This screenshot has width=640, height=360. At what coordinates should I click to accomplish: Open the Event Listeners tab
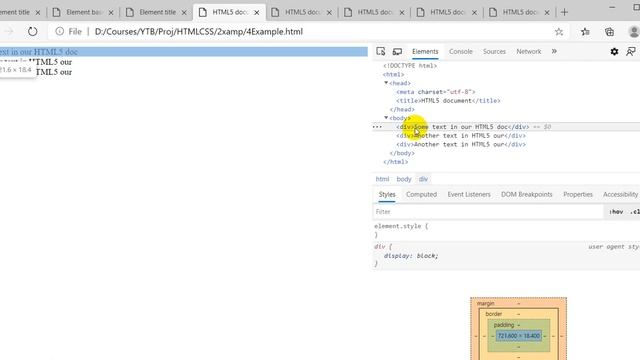[x=469, y=194]
